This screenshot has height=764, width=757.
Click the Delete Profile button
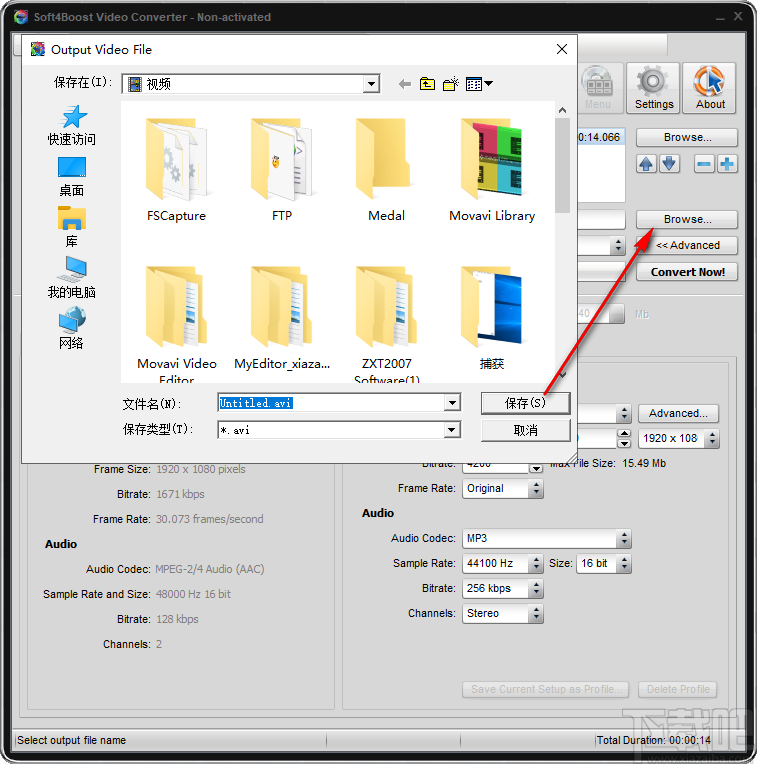678,689
